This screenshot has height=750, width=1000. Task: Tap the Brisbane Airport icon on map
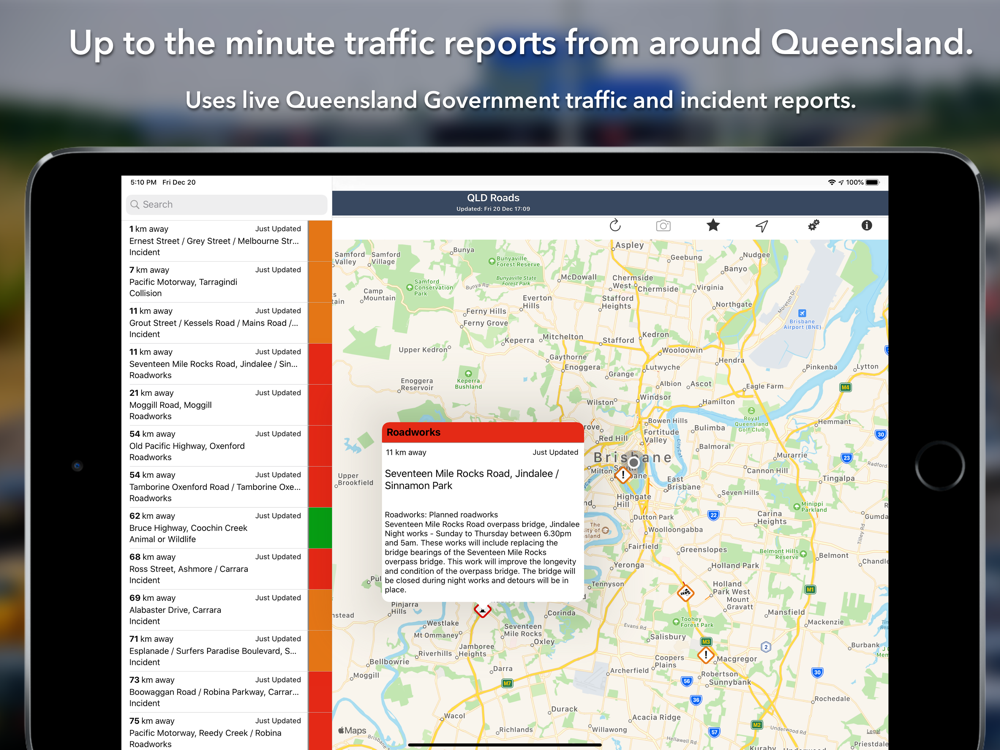tap(802, 313)
